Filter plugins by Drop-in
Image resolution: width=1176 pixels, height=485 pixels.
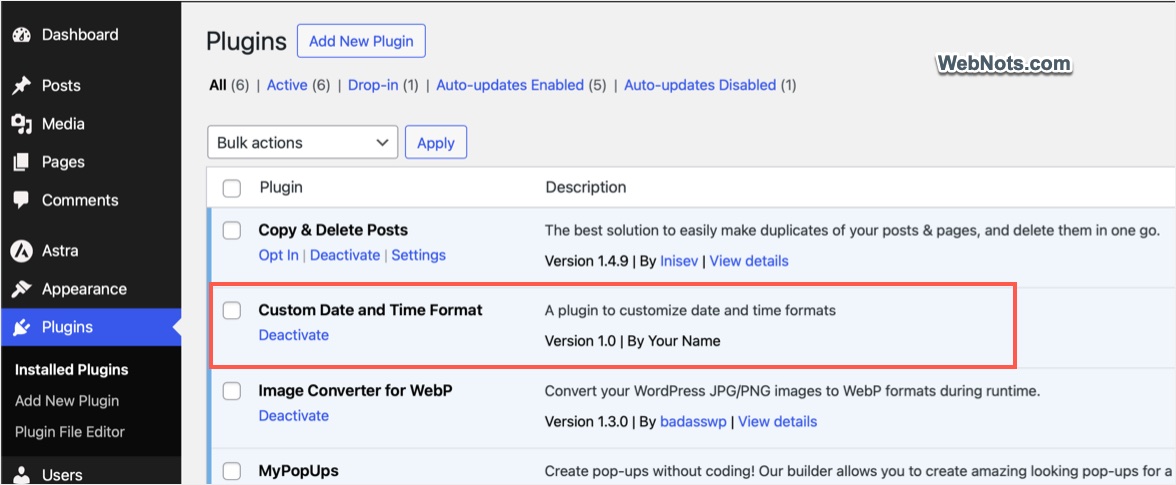373,85
